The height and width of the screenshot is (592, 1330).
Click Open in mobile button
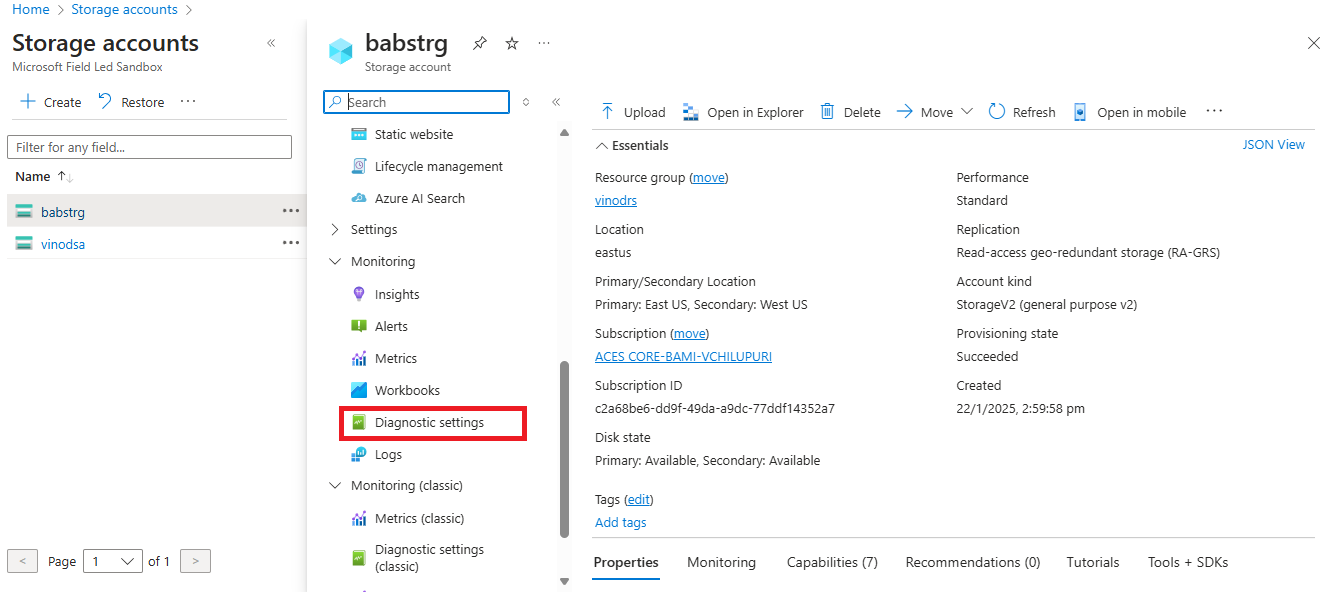coord(1129,112)
